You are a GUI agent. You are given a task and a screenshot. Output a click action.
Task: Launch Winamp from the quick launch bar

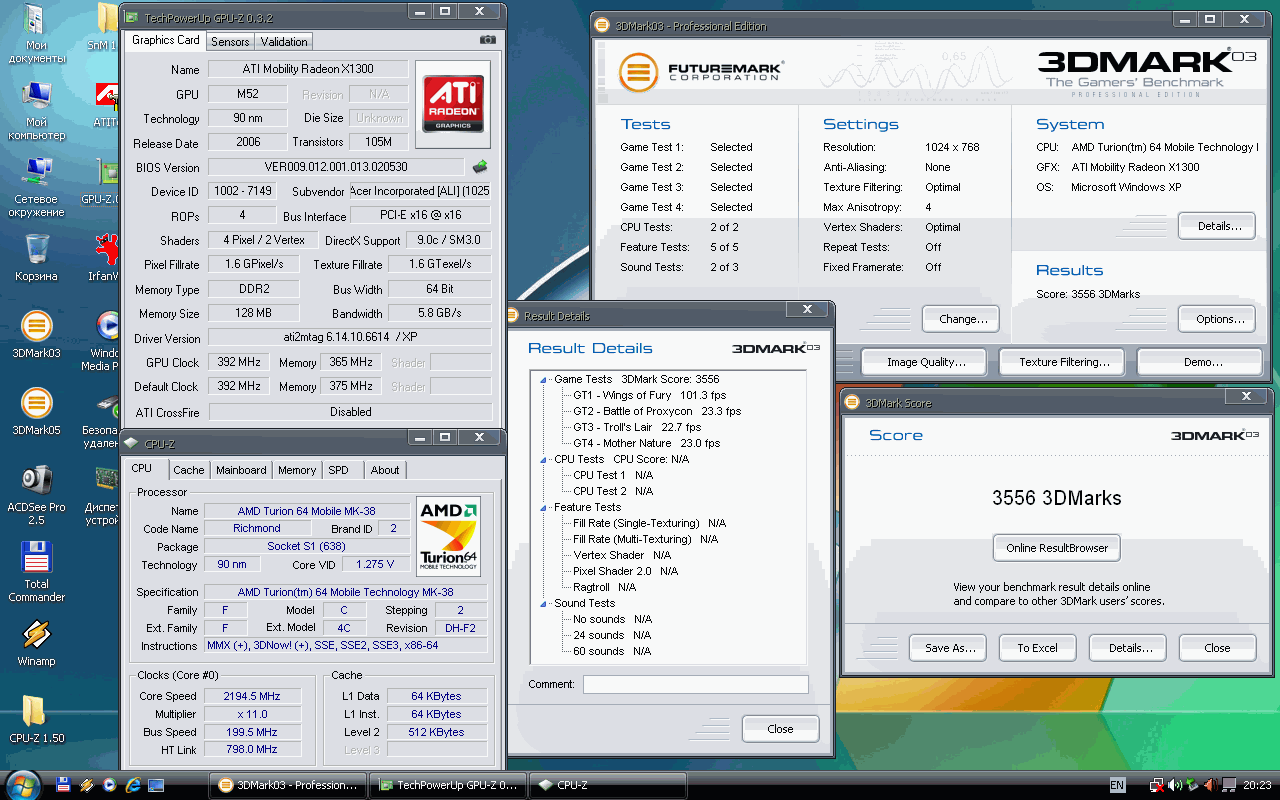pos(86,786)
